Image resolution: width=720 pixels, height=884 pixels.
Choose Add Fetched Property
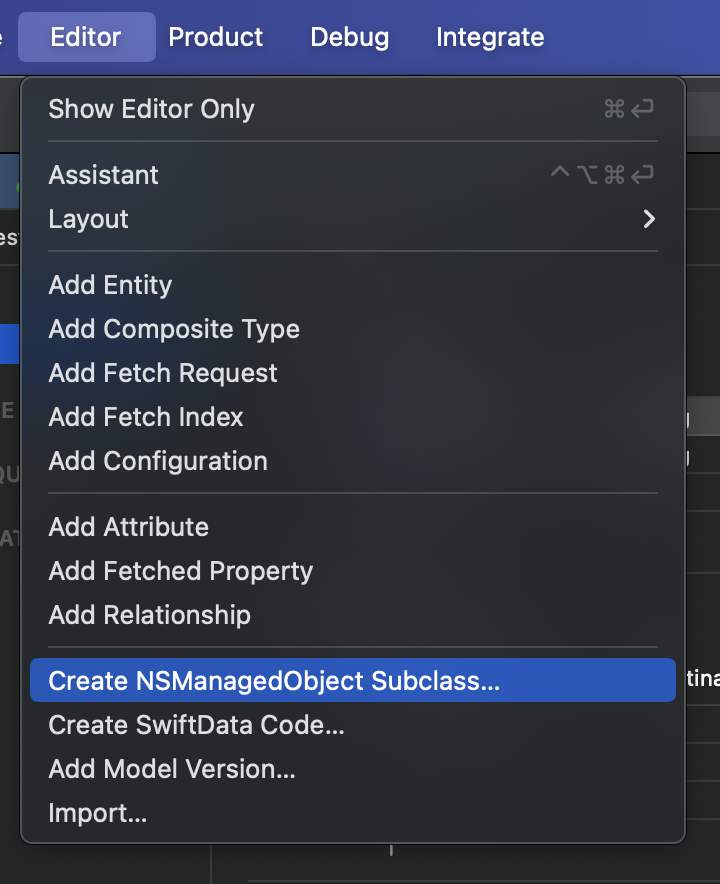353,571
